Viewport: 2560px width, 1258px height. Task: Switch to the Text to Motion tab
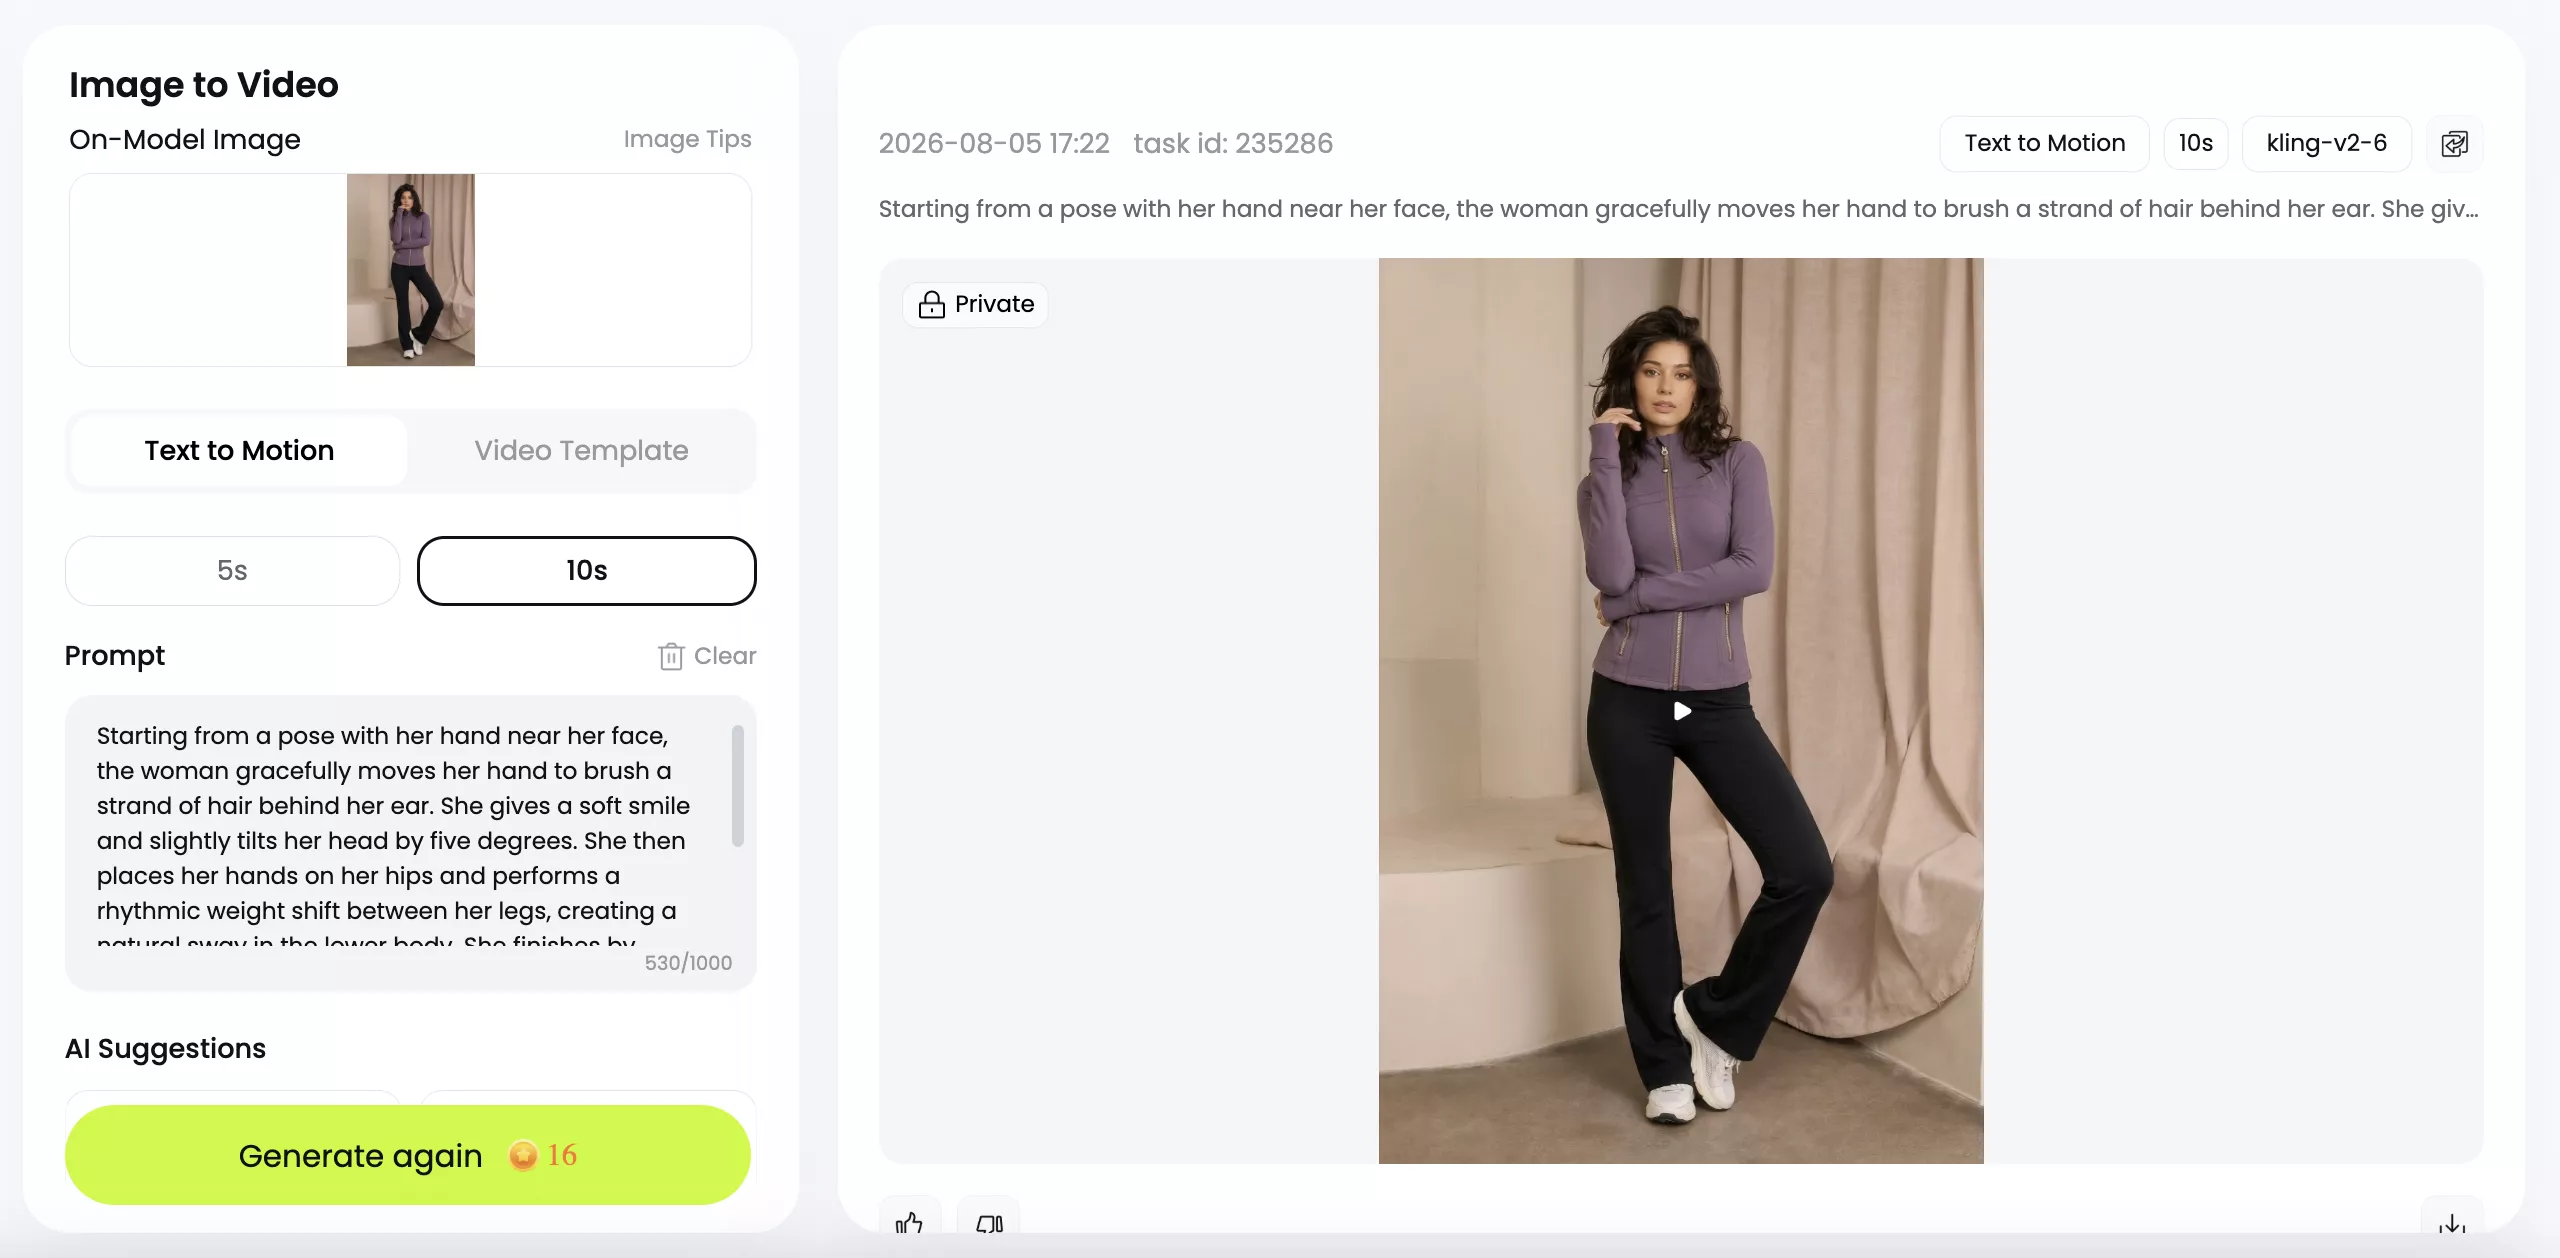[x=239, y=451]
